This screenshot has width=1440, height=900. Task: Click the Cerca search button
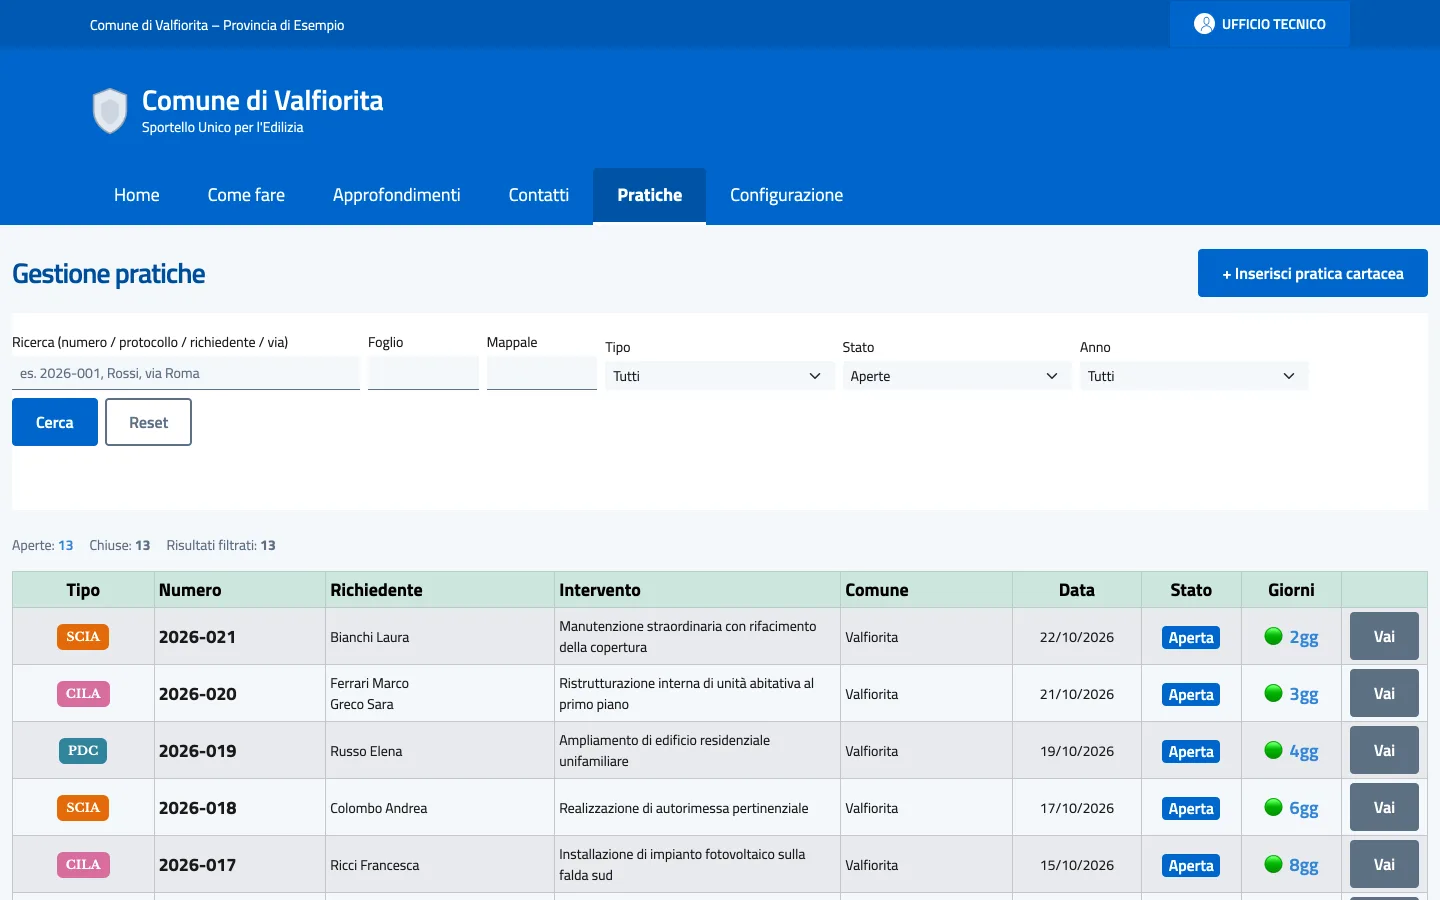pos(55,422)
